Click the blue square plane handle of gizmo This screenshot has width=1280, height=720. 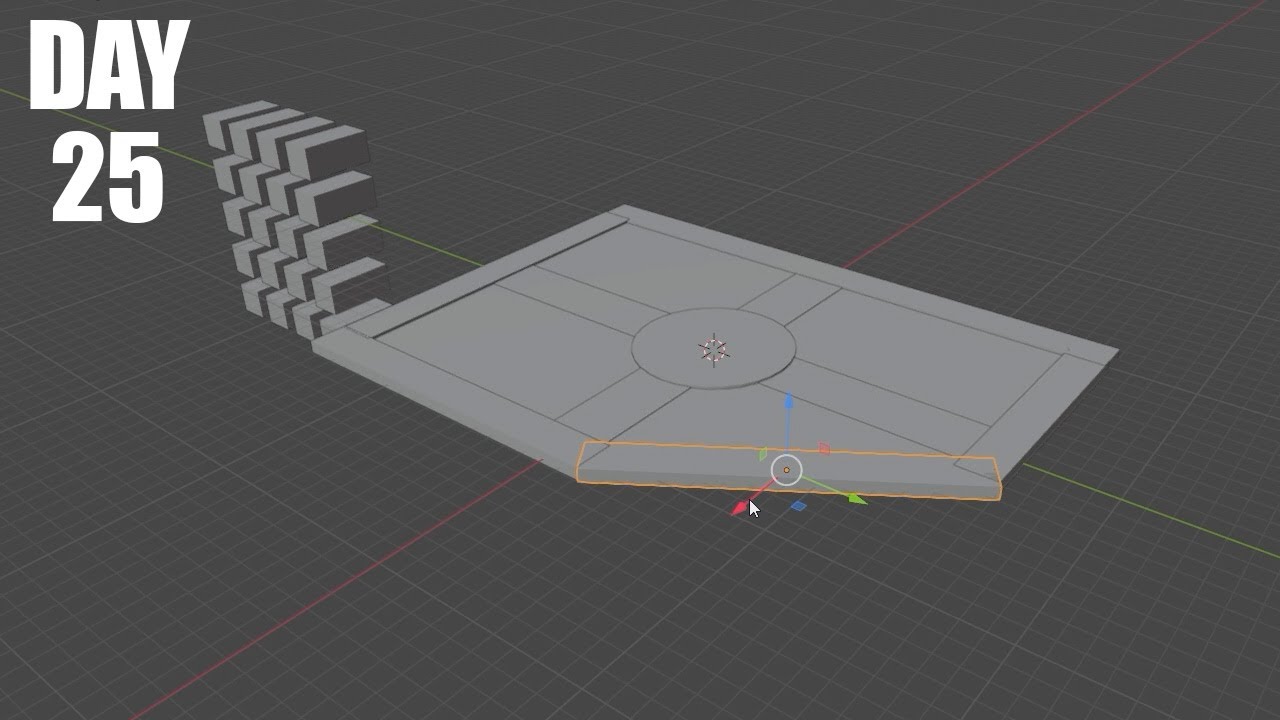[798, 506]
